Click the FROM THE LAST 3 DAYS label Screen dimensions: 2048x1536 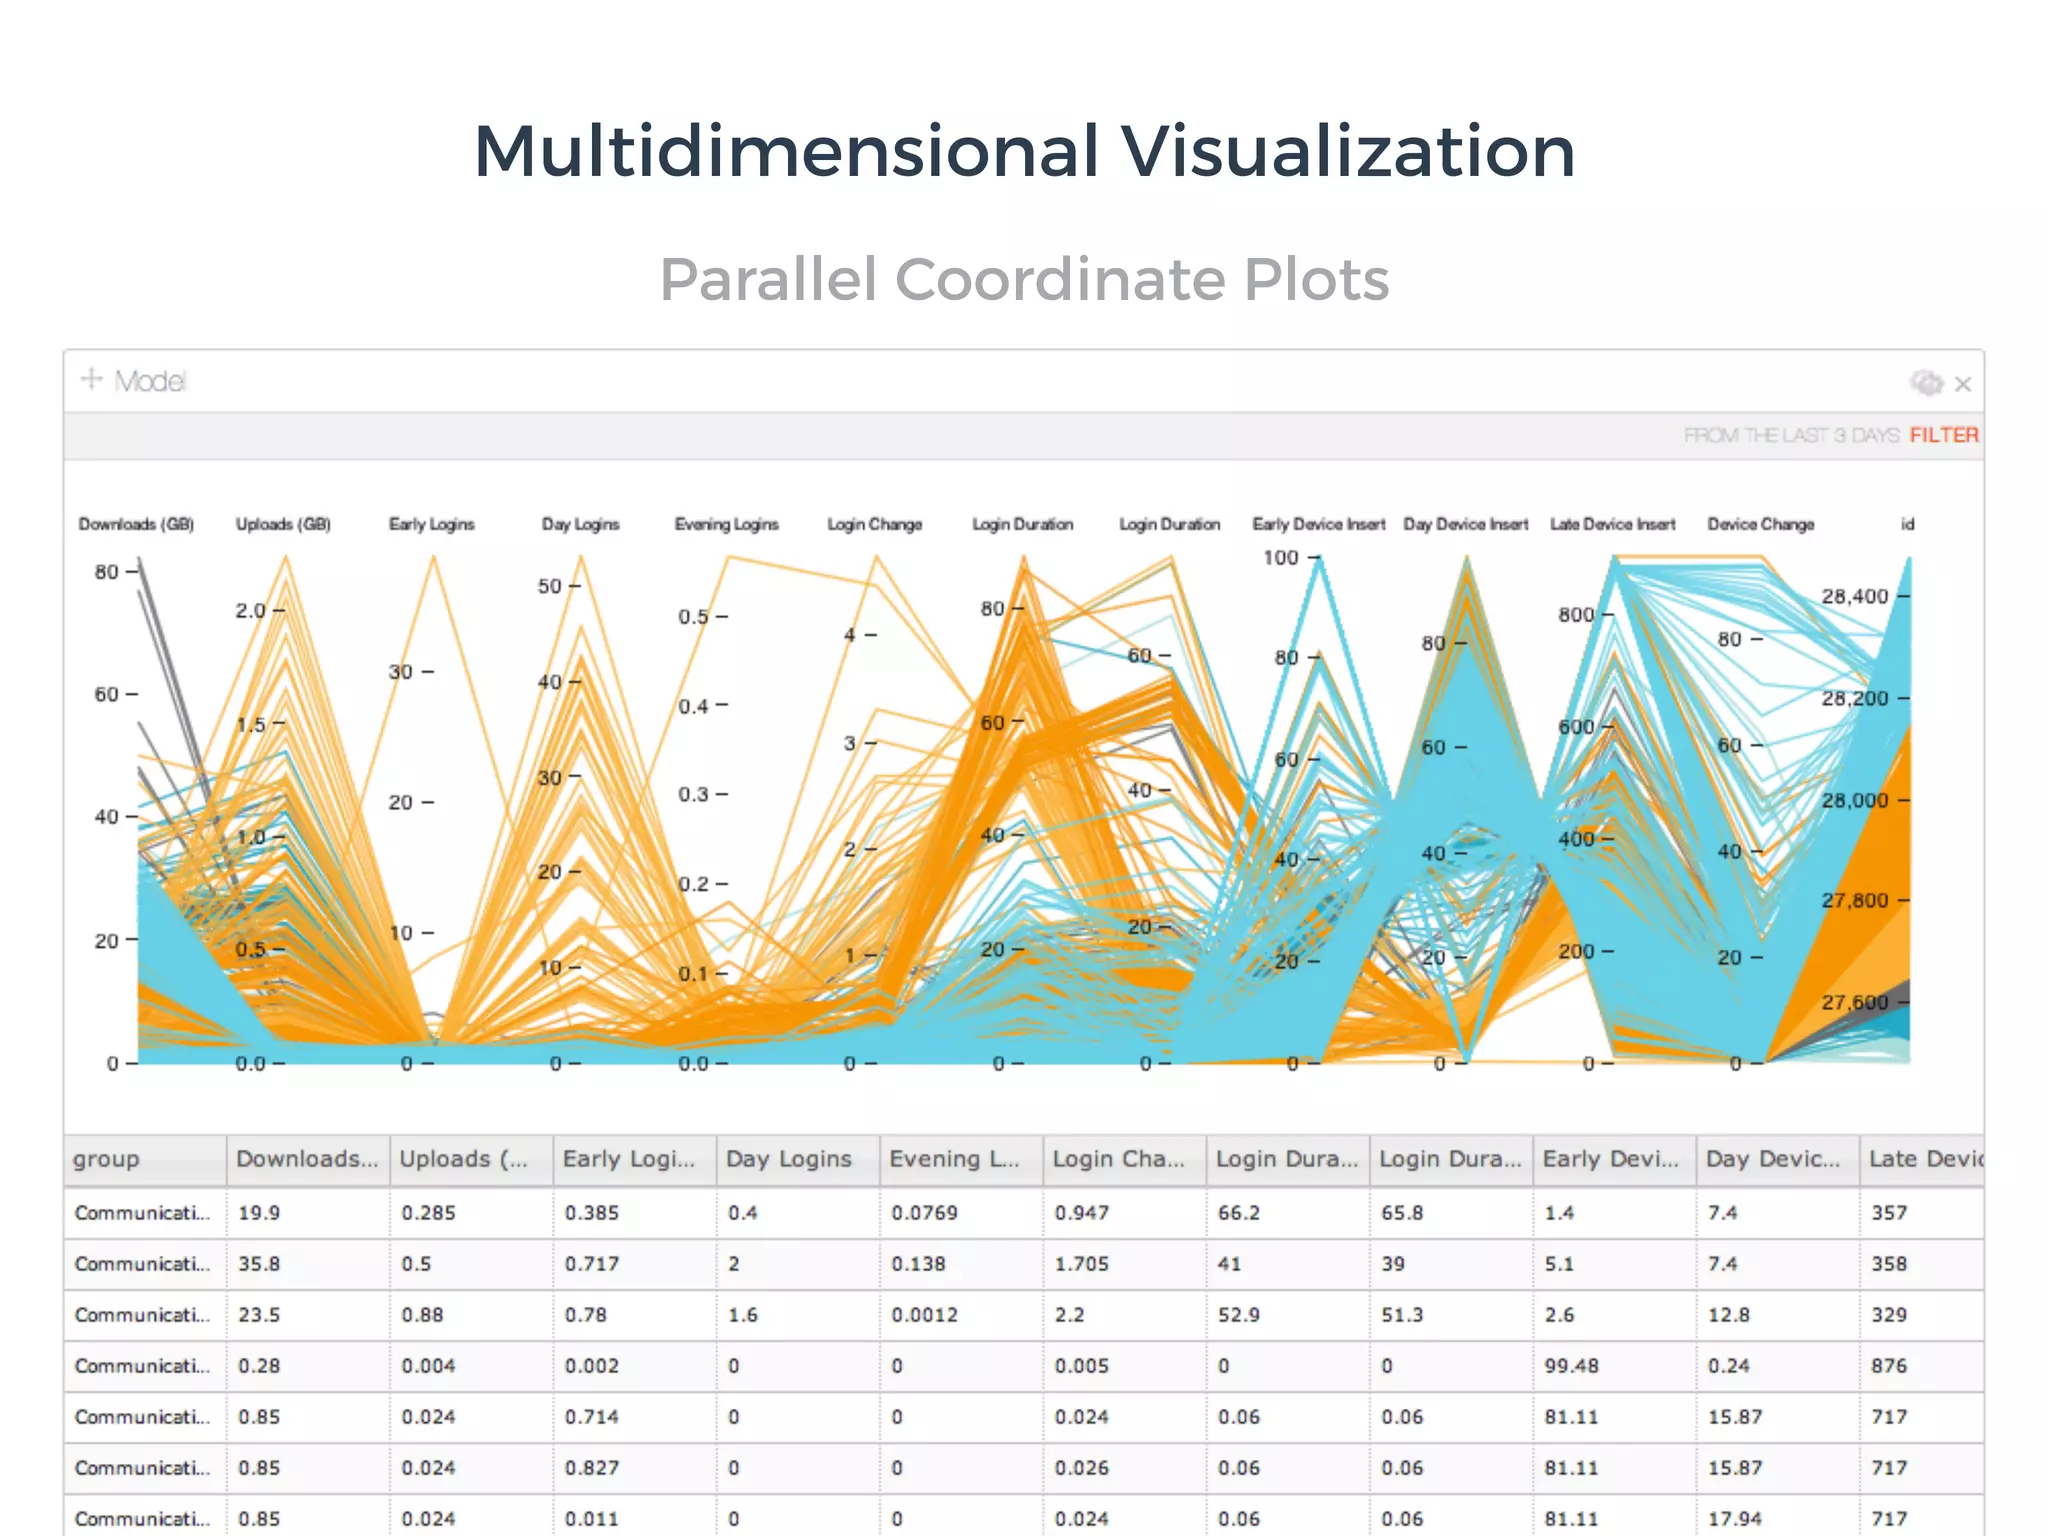[1791, 435]
